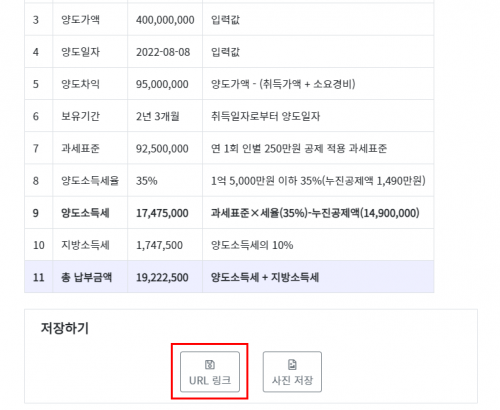Select the 총 납부금액 row label
This screenshot has width=500, height=410.
[x=86, y=277]
